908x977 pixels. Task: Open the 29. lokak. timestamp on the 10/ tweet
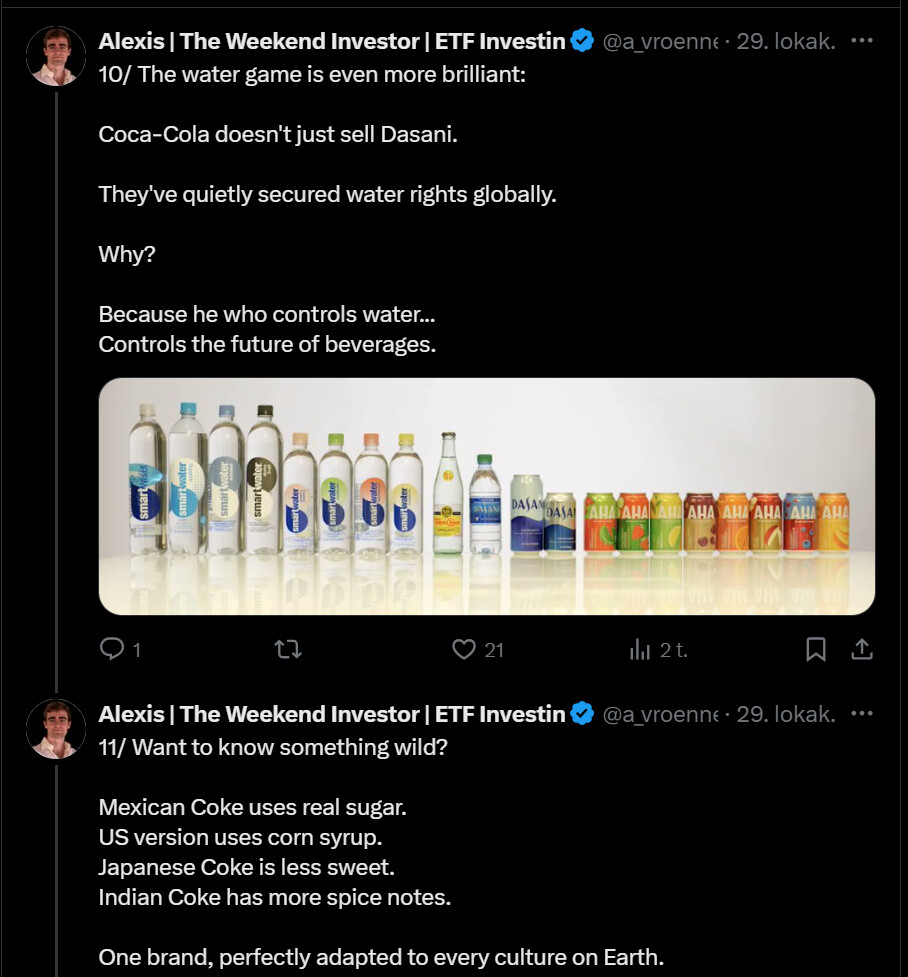point(785,41)
